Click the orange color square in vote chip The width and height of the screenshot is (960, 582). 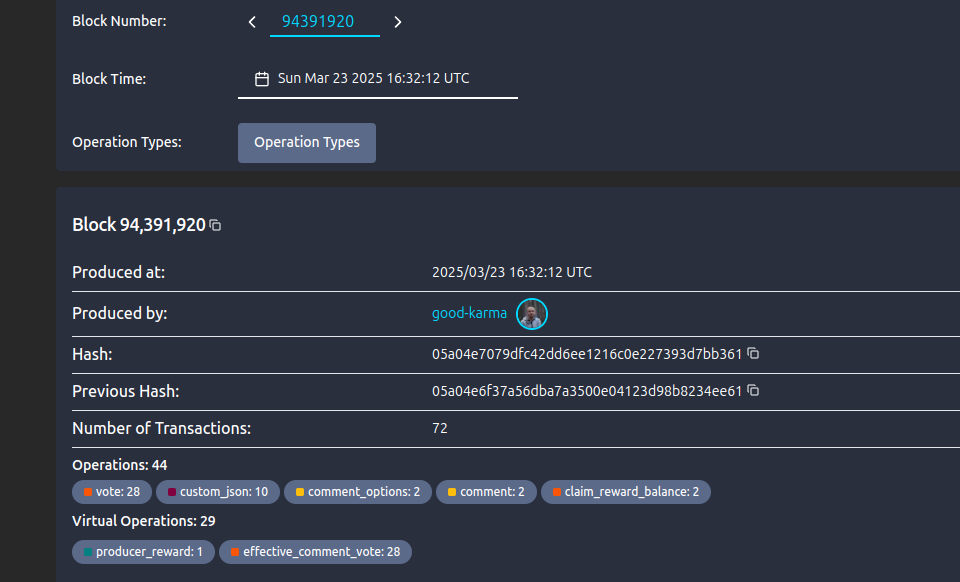pos(88,492)
